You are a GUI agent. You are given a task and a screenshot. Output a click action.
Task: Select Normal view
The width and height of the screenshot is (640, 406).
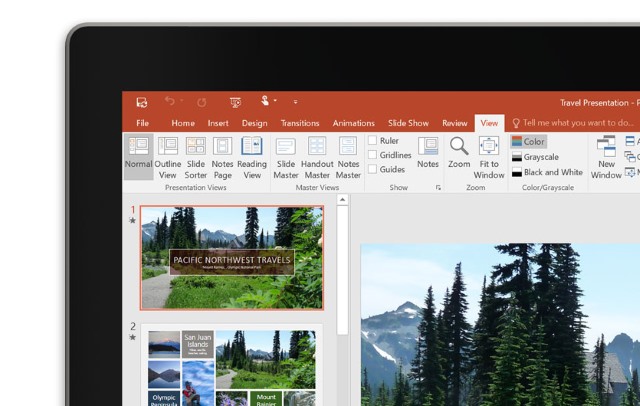pos(138,156)
